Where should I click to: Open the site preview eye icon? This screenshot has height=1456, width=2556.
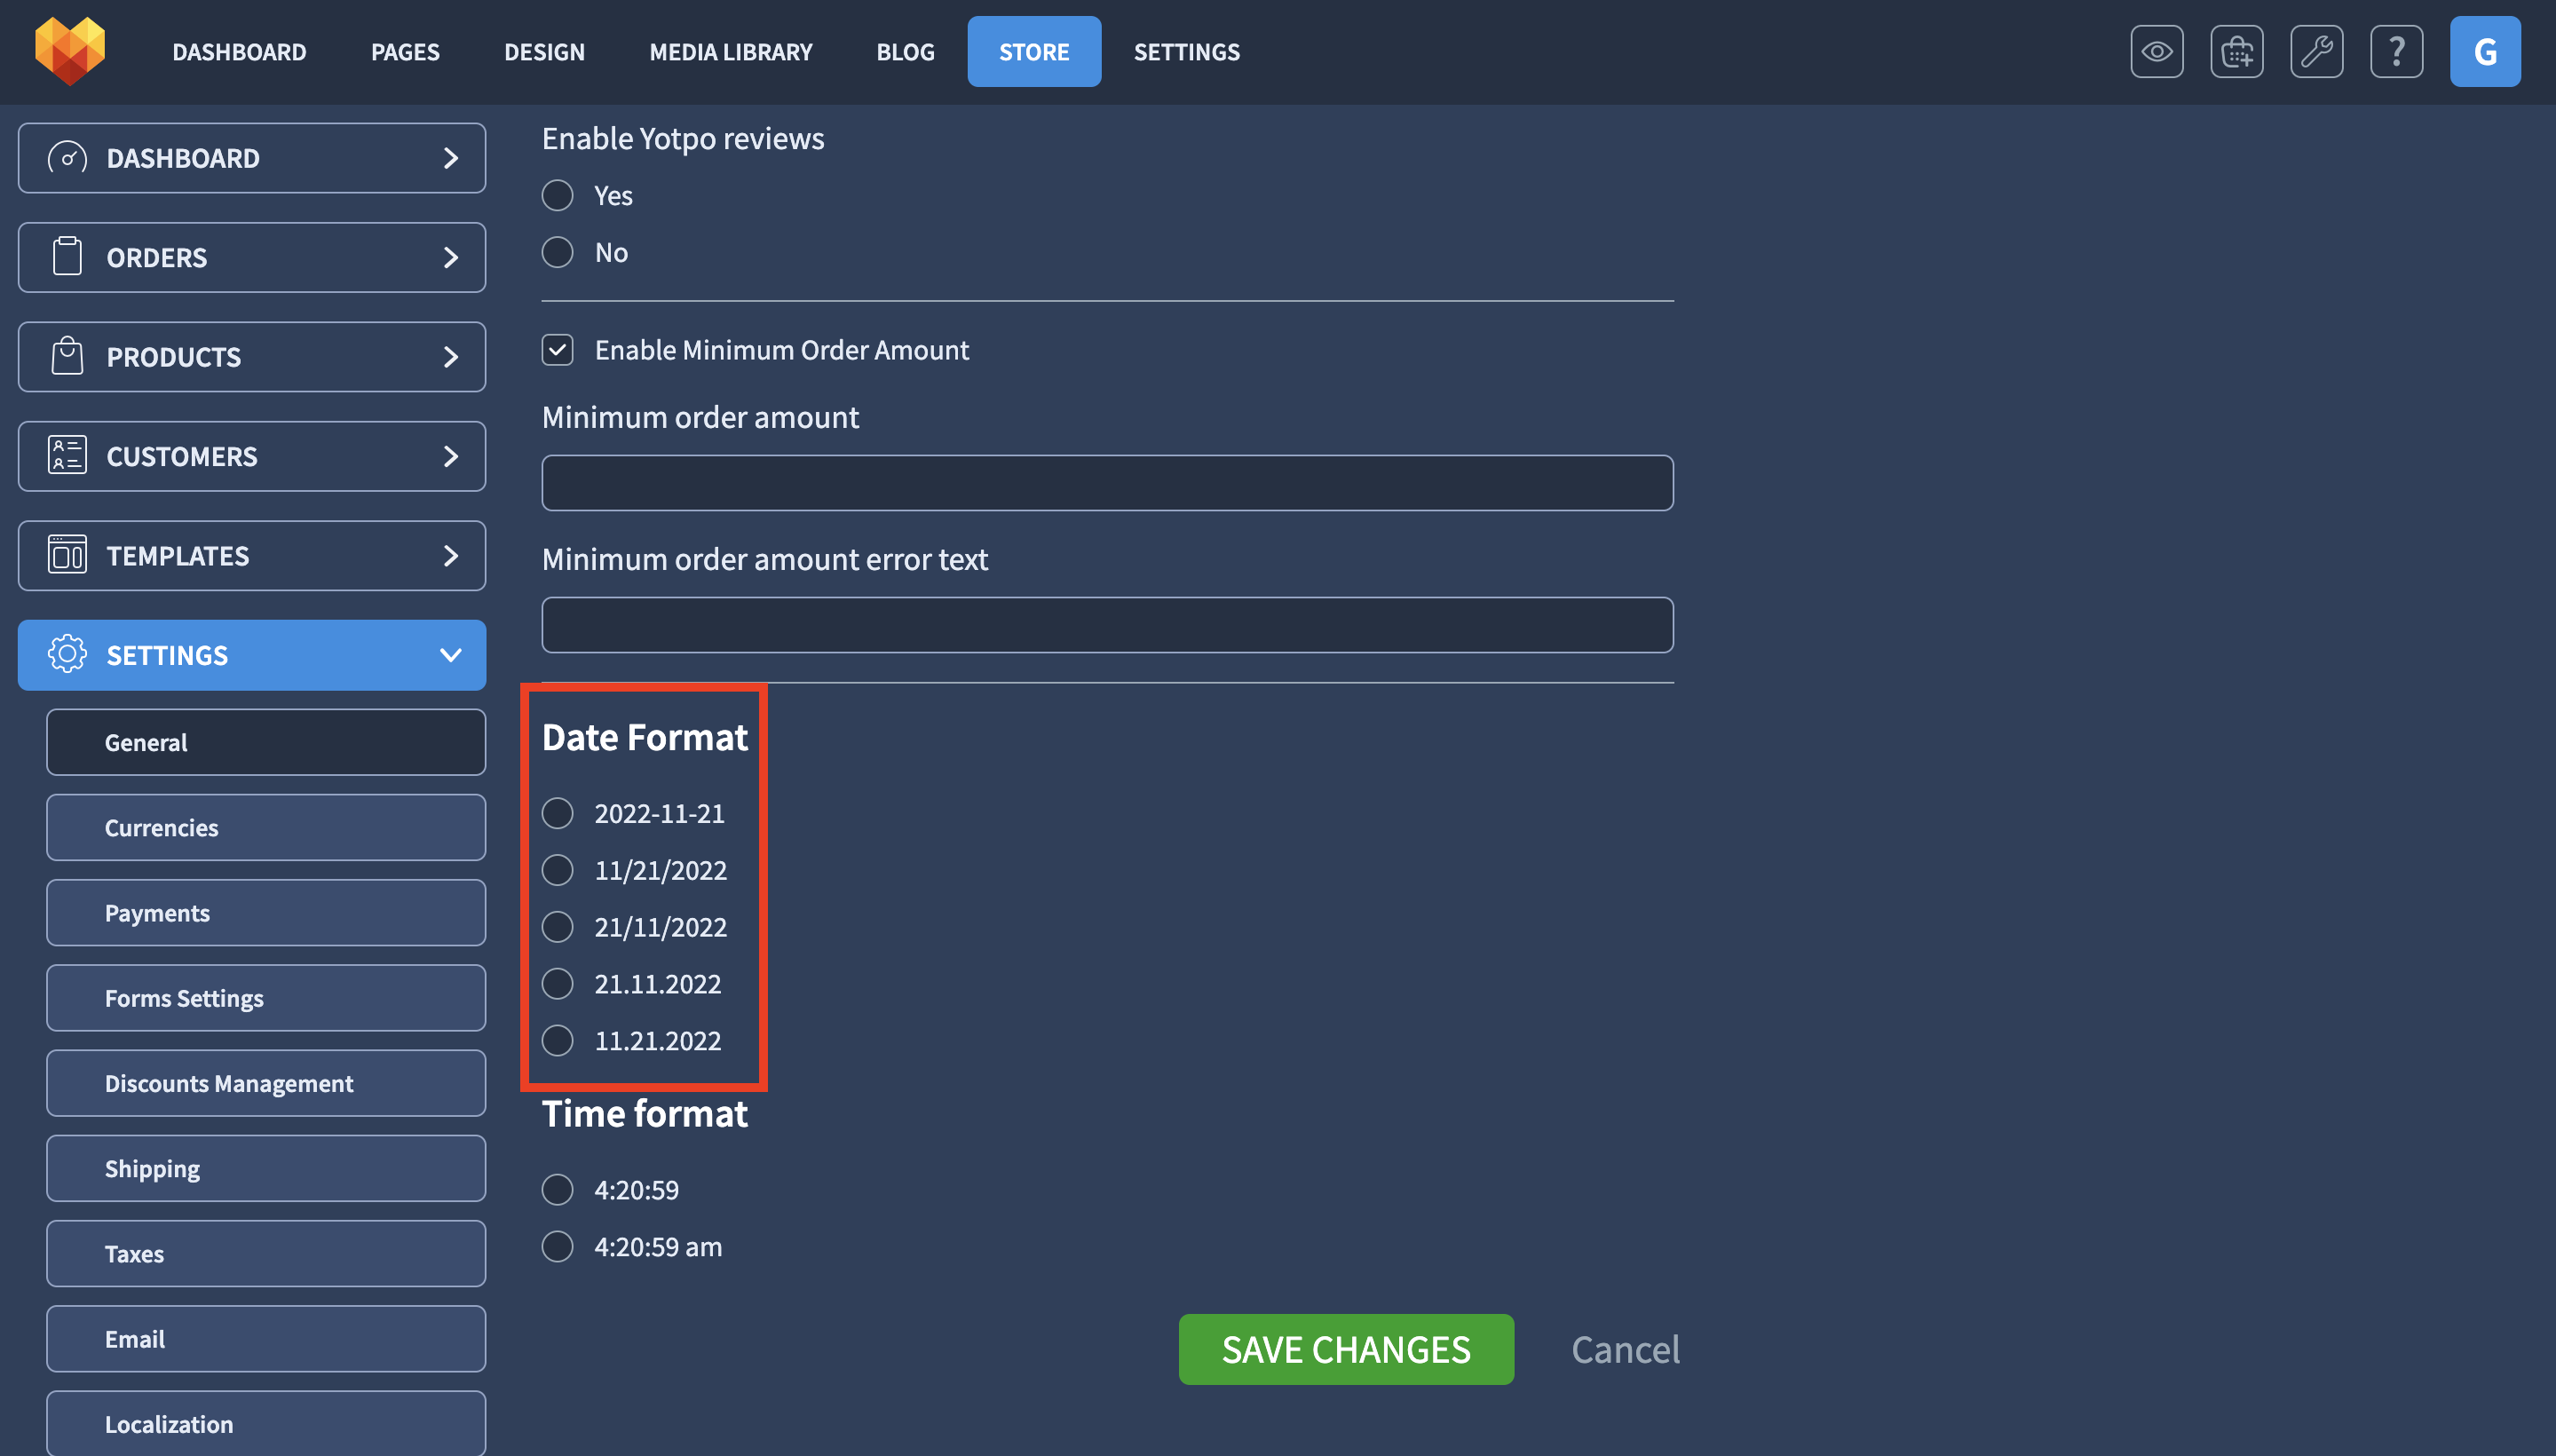pyautogui.click(x=2157, y=51)
